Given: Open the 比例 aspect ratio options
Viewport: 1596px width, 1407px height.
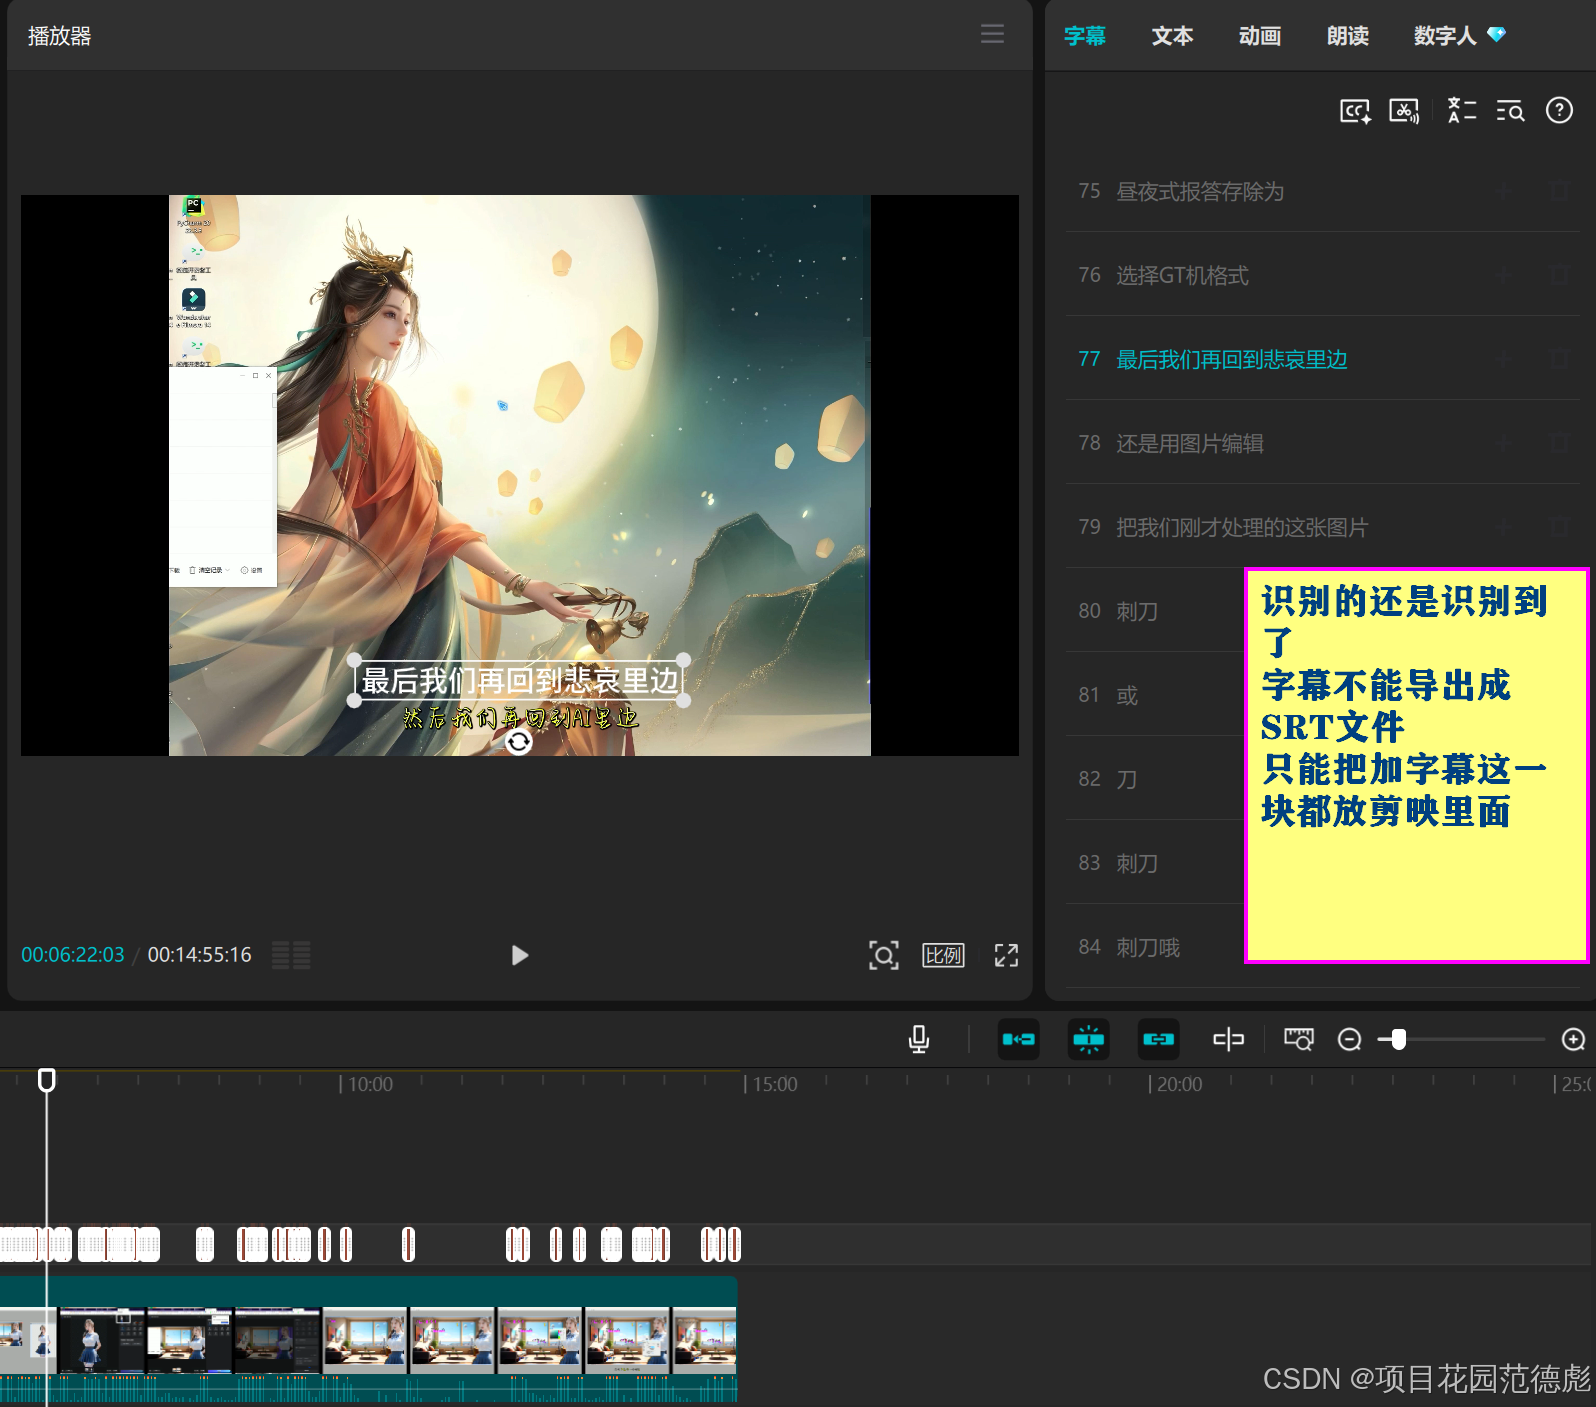Looking at the screenshot, I should coord(943,955).
